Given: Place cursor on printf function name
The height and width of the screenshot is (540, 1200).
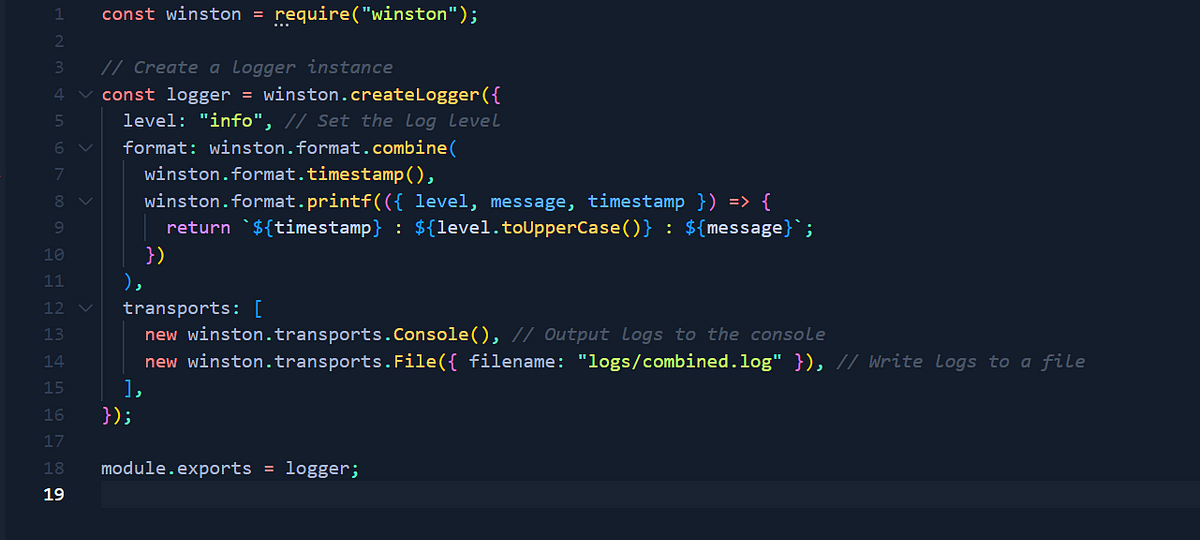Looking at the screenshot, I should click(334, 201).
